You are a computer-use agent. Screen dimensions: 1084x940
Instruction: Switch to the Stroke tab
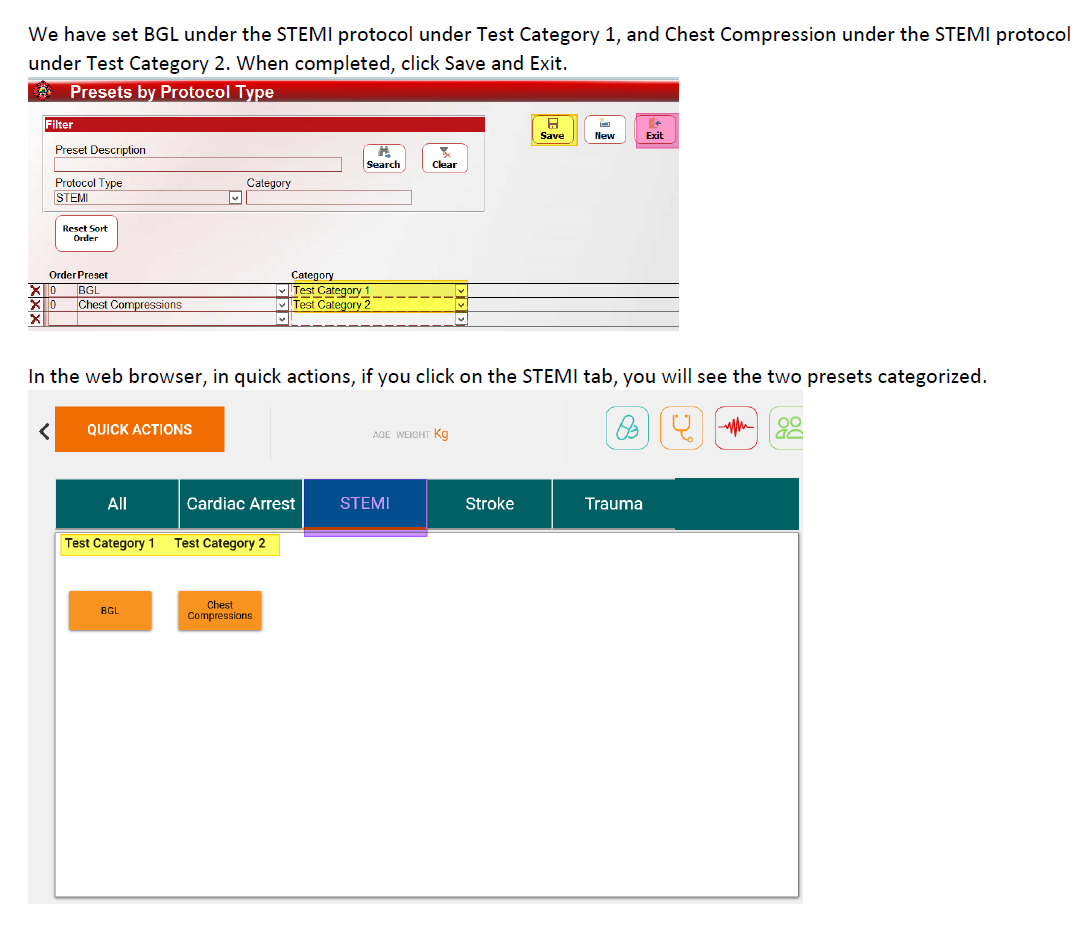(489, 504)
